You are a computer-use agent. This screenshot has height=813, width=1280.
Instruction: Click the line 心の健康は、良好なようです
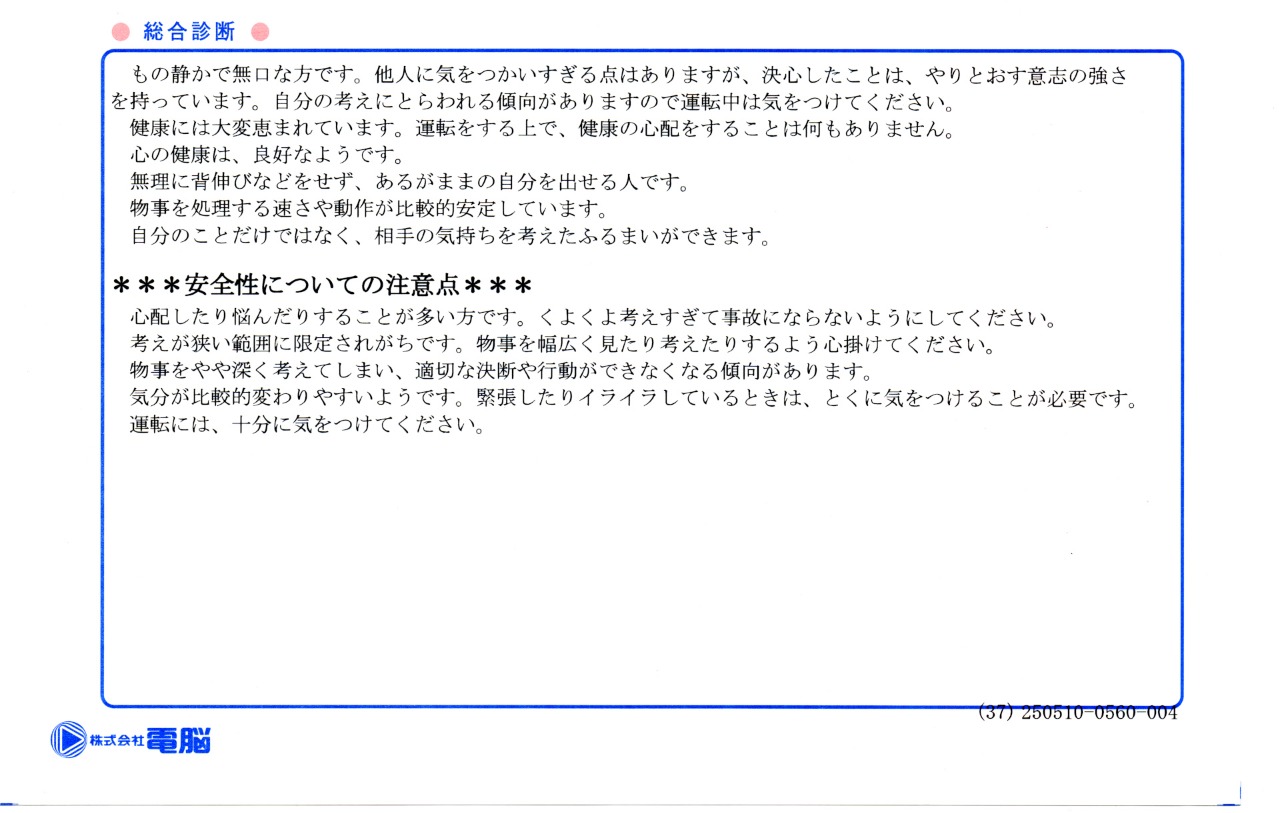(x=267, y=156)
